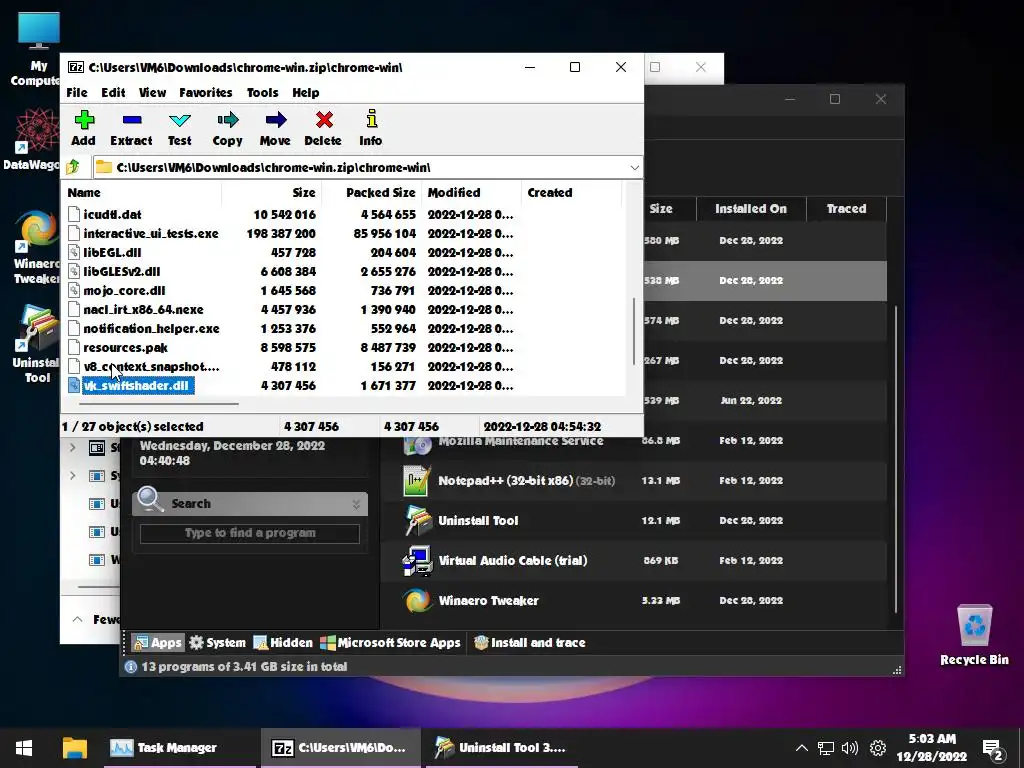Select Mozilla Maintenance Service icon

click(417, 445)
